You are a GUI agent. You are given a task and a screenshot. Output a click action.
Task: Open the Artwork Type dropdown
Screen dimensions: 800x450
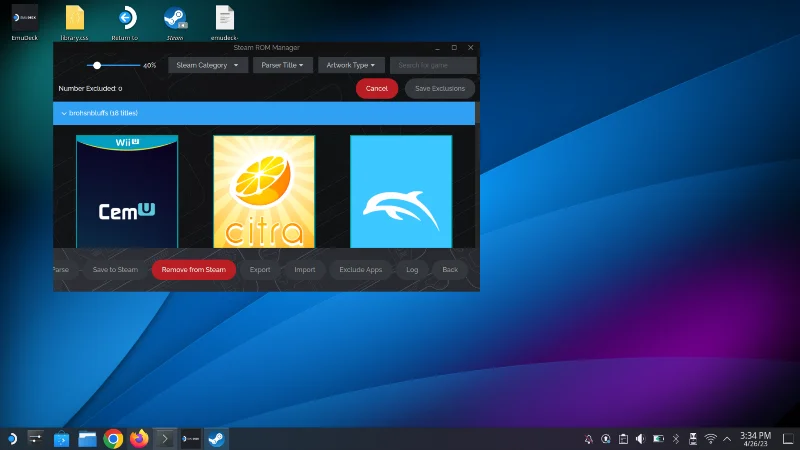(351, 65)
